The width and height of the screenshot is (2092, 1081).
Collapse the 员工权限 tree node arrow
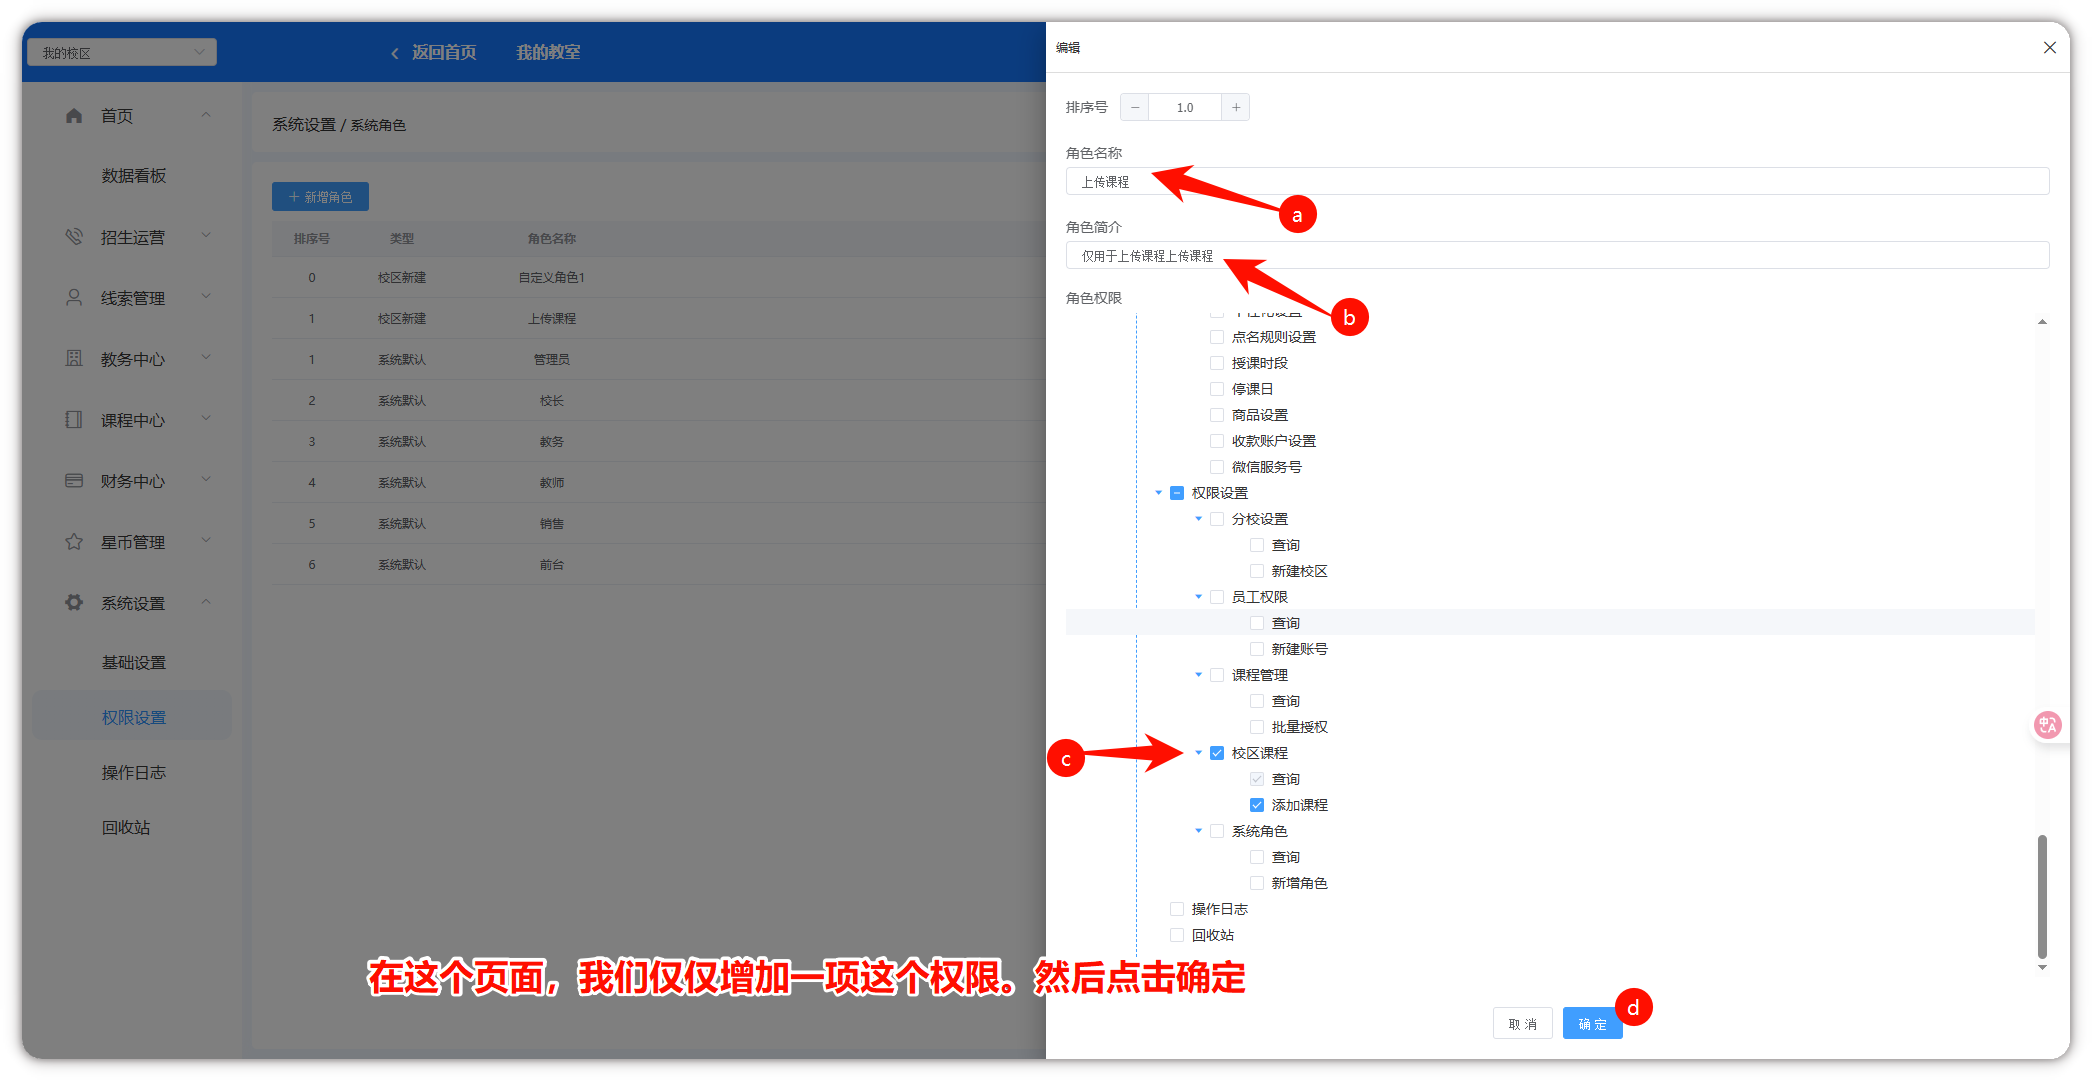pos(1199,597)
